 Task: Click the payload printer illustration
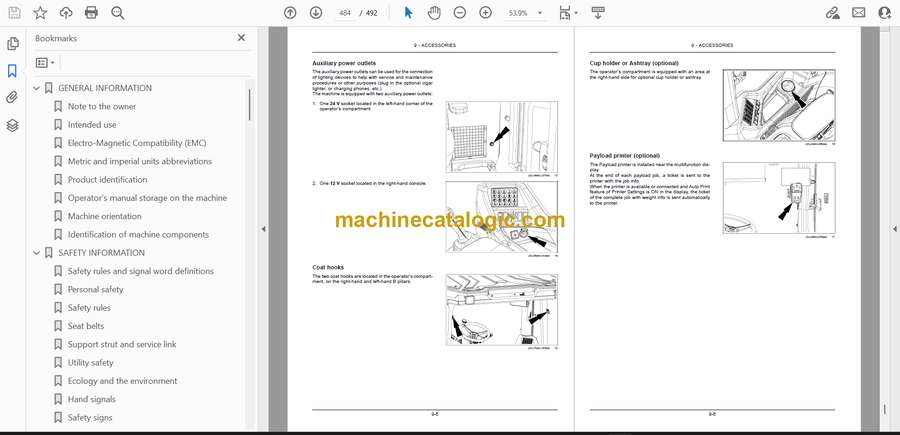point(779,197)
